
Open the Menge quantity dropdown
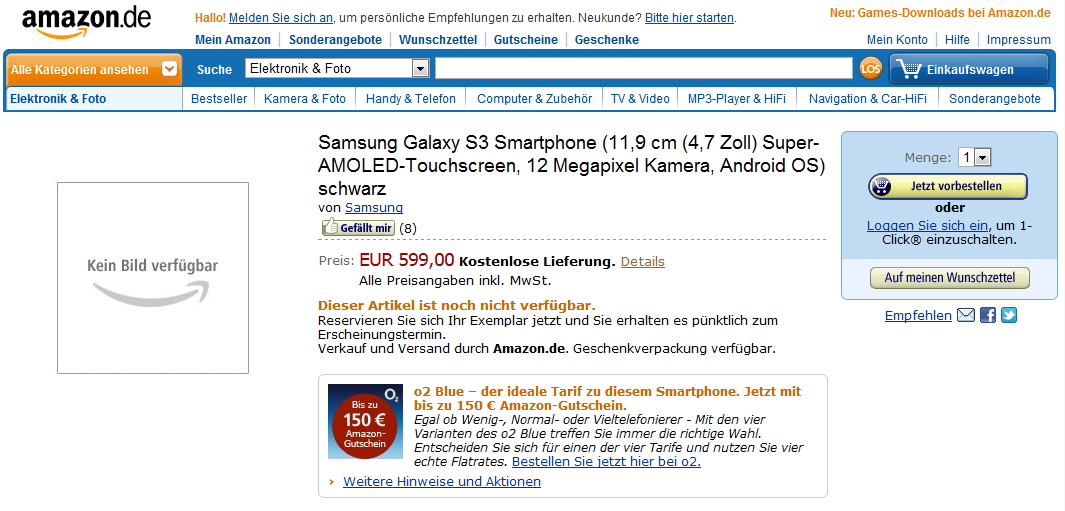point(982,157)
